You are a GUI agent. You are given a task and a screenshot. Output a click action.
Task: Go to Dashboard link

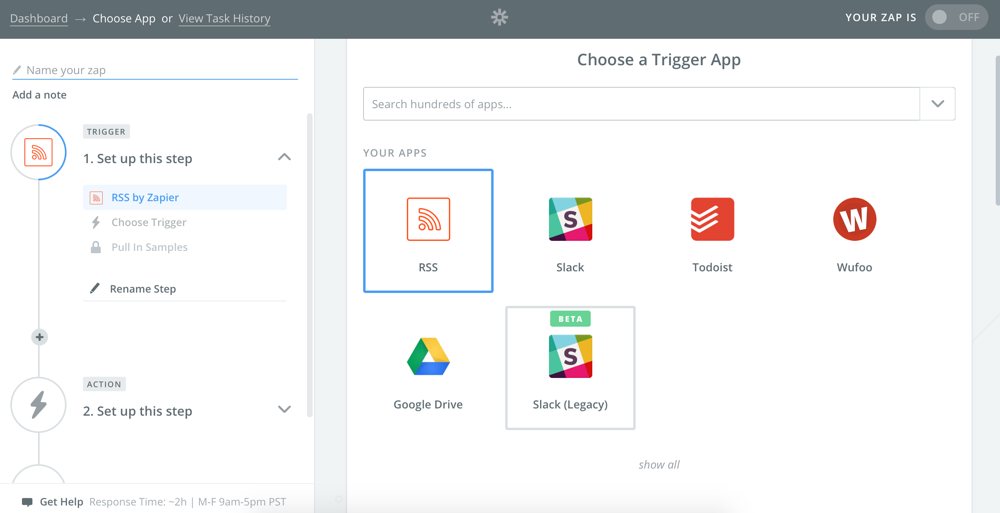pos(39,19)
